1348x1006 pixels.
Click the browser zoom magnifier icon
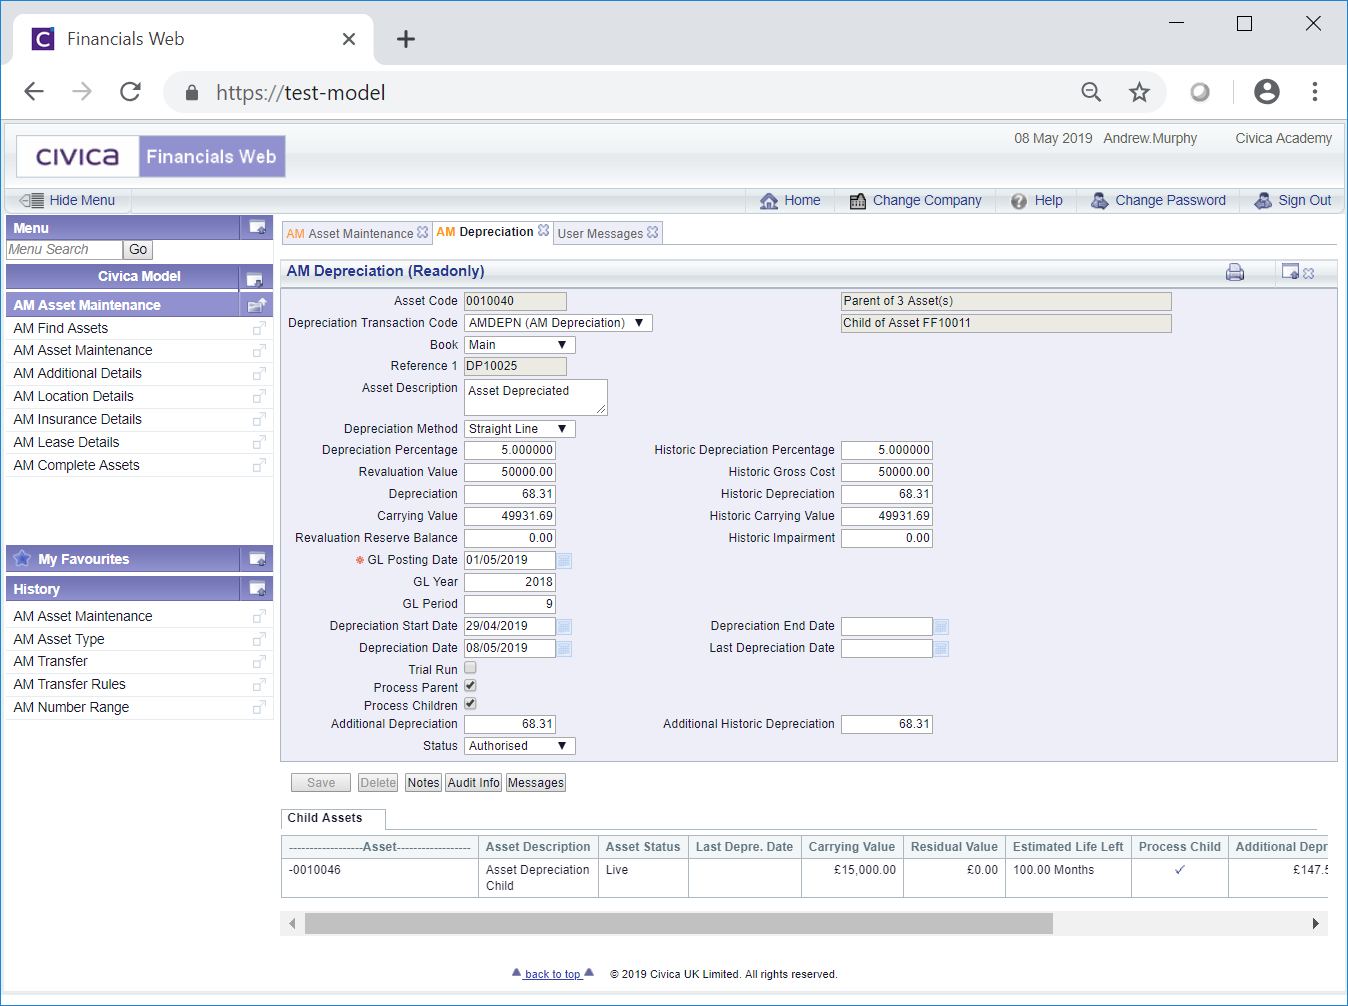pos(1091,92)
